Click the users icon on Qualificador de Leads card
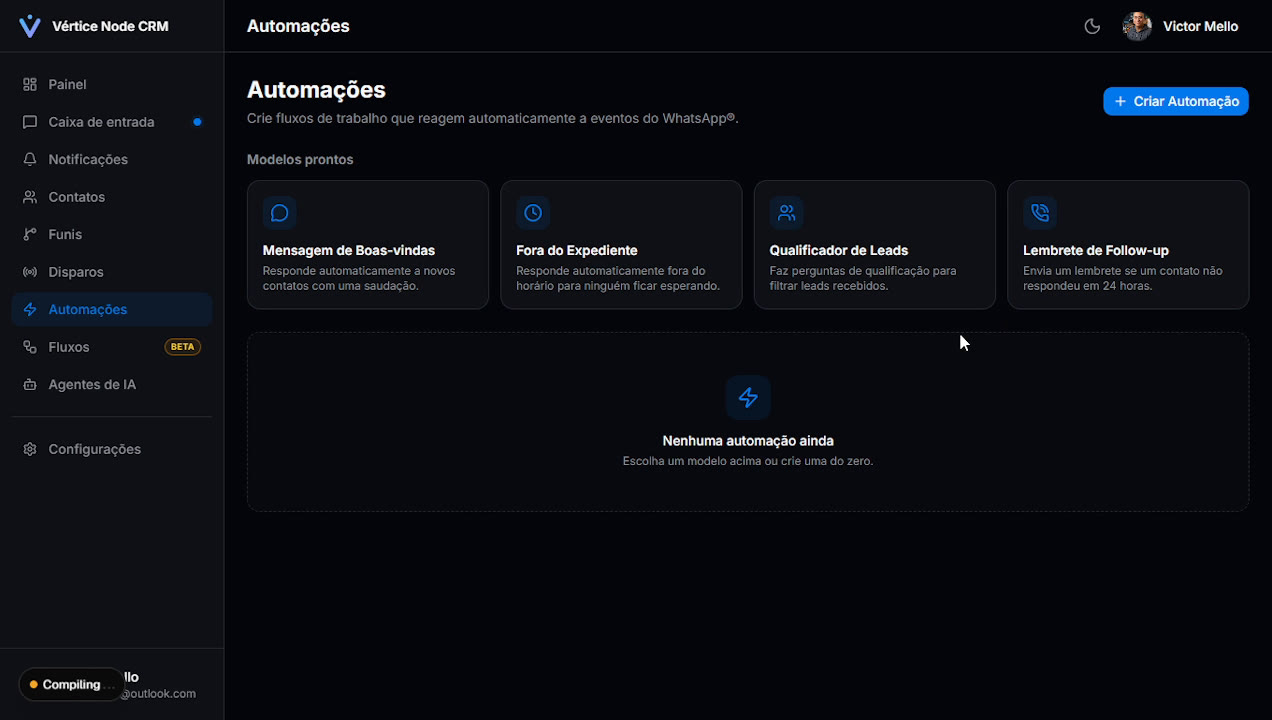The image size is (1272, 720). point(787,213)
